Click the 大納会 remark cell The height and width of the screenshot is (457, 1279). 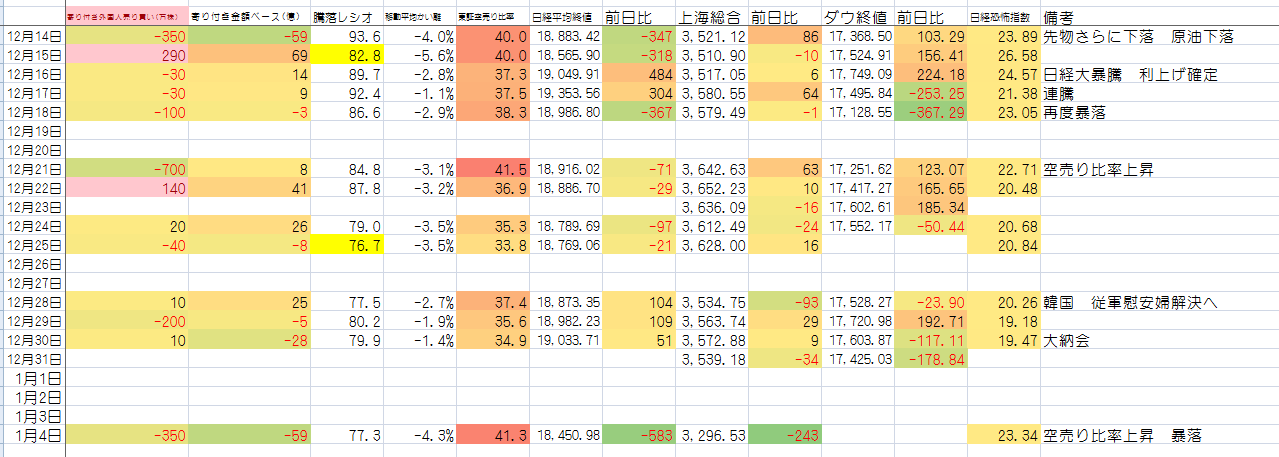(x=1069, y=341)
